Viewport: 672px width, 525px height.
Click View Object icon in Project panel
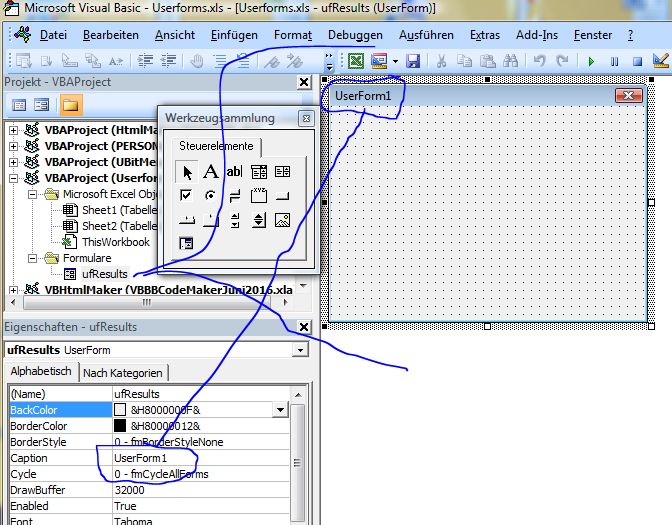point(42,105)
